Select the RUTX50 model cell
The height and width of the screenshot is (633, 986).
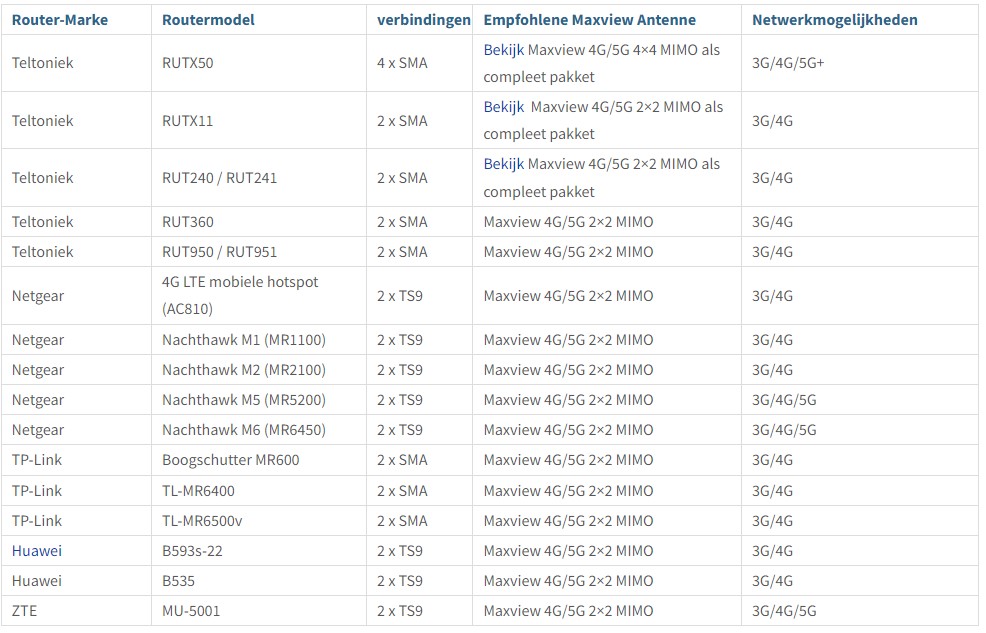click(188, 63)
